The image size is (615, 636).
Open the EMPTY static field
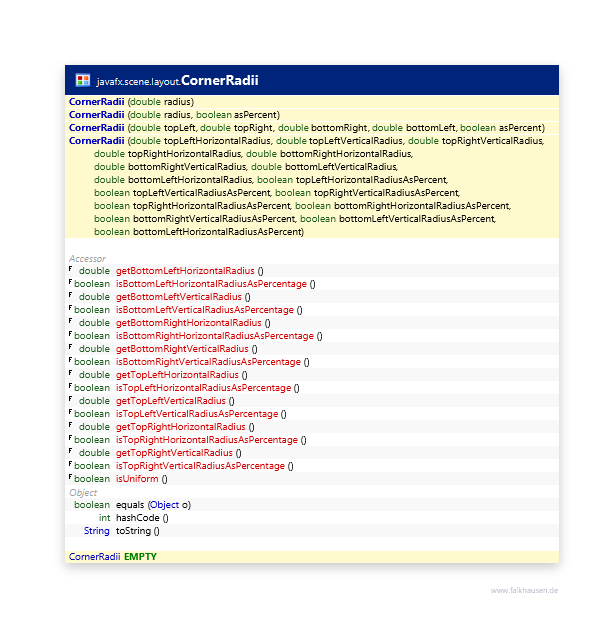(140, 556)
